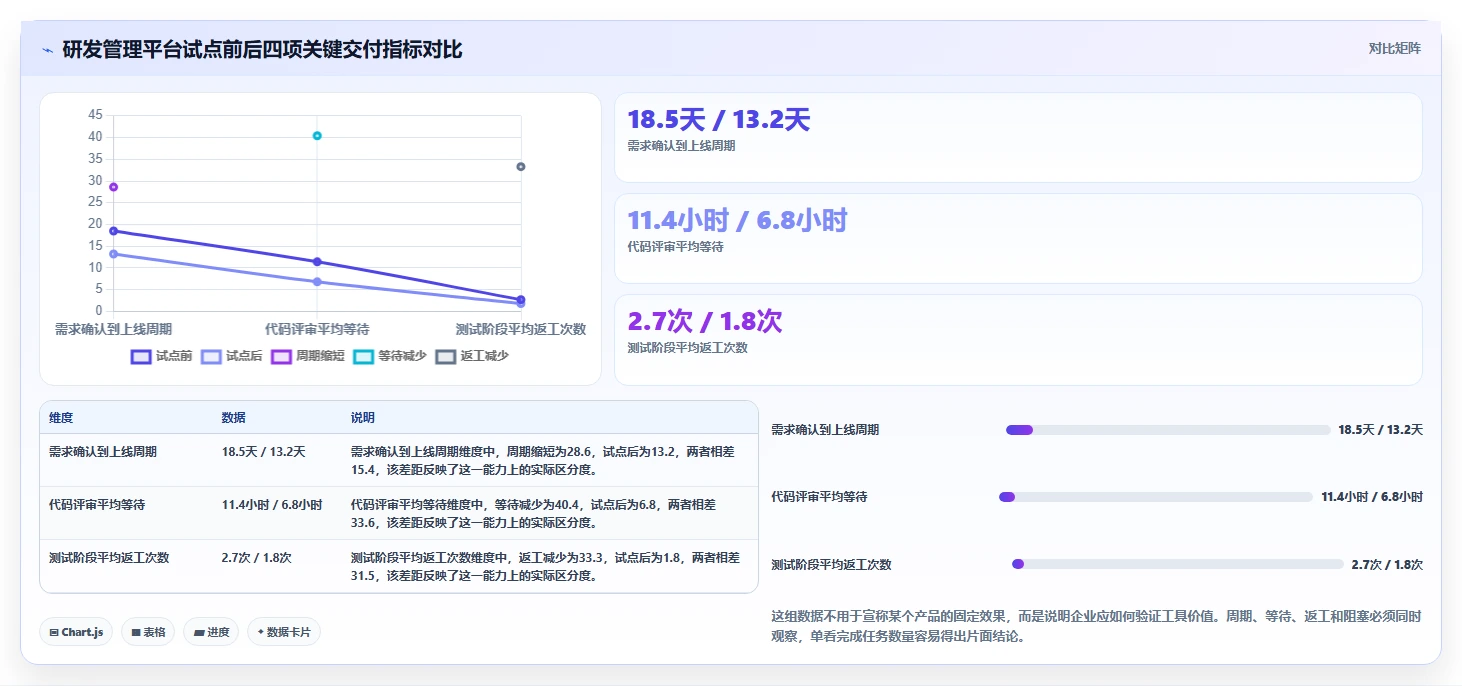Toggle the 返工减少 legend series
This screenshot has height=686, width=1462.
pos(472,356)
